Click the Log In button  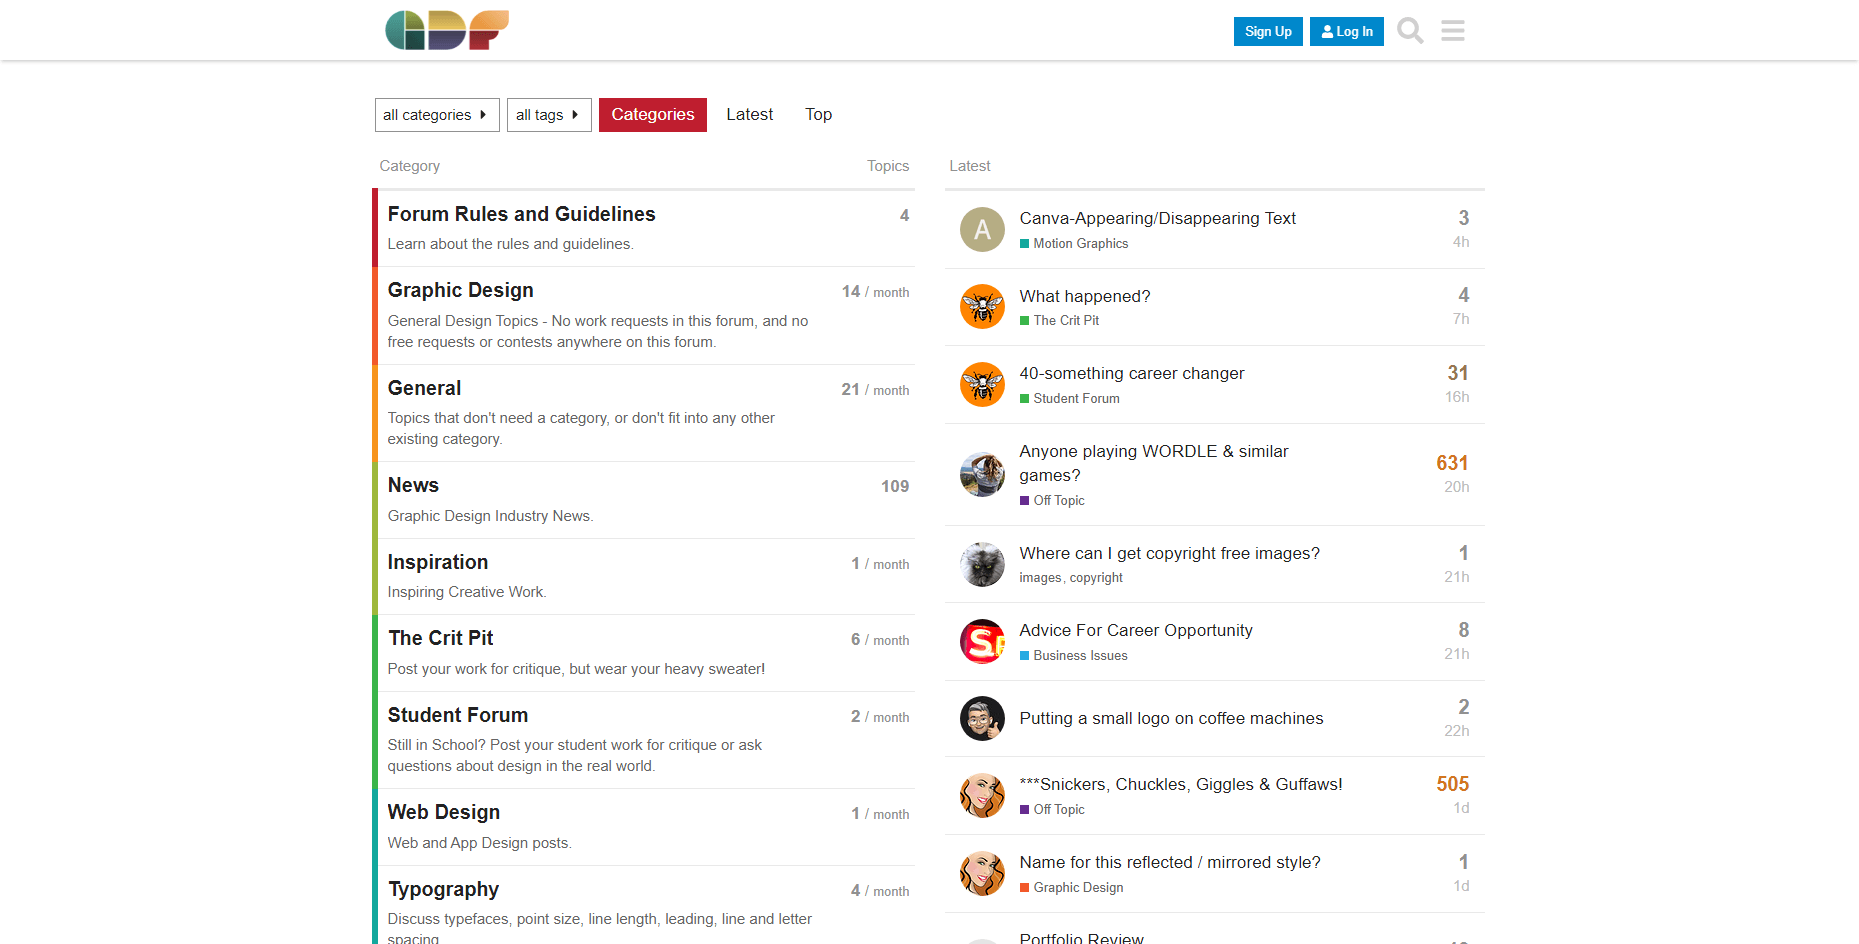(1346, 31)
